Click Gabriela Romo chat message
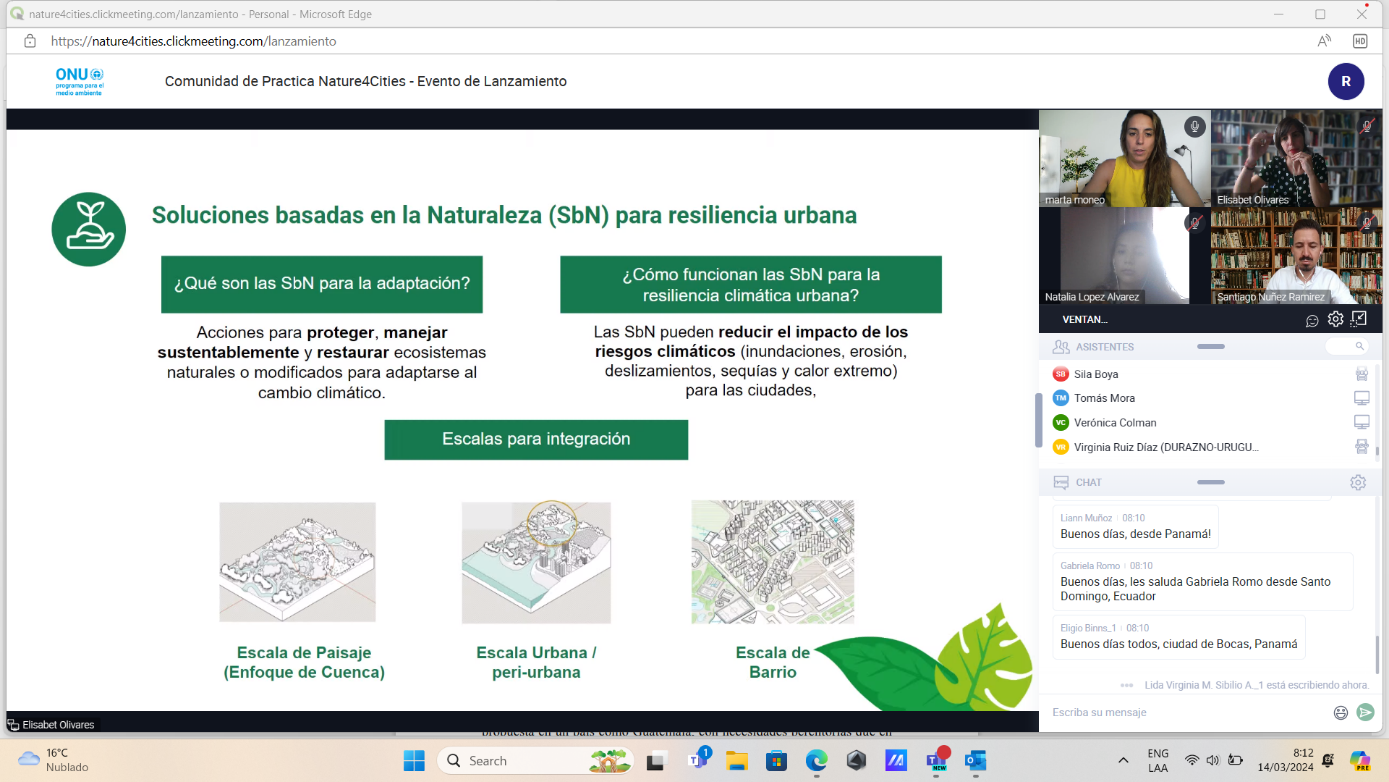 click(x=1203, y=582)
